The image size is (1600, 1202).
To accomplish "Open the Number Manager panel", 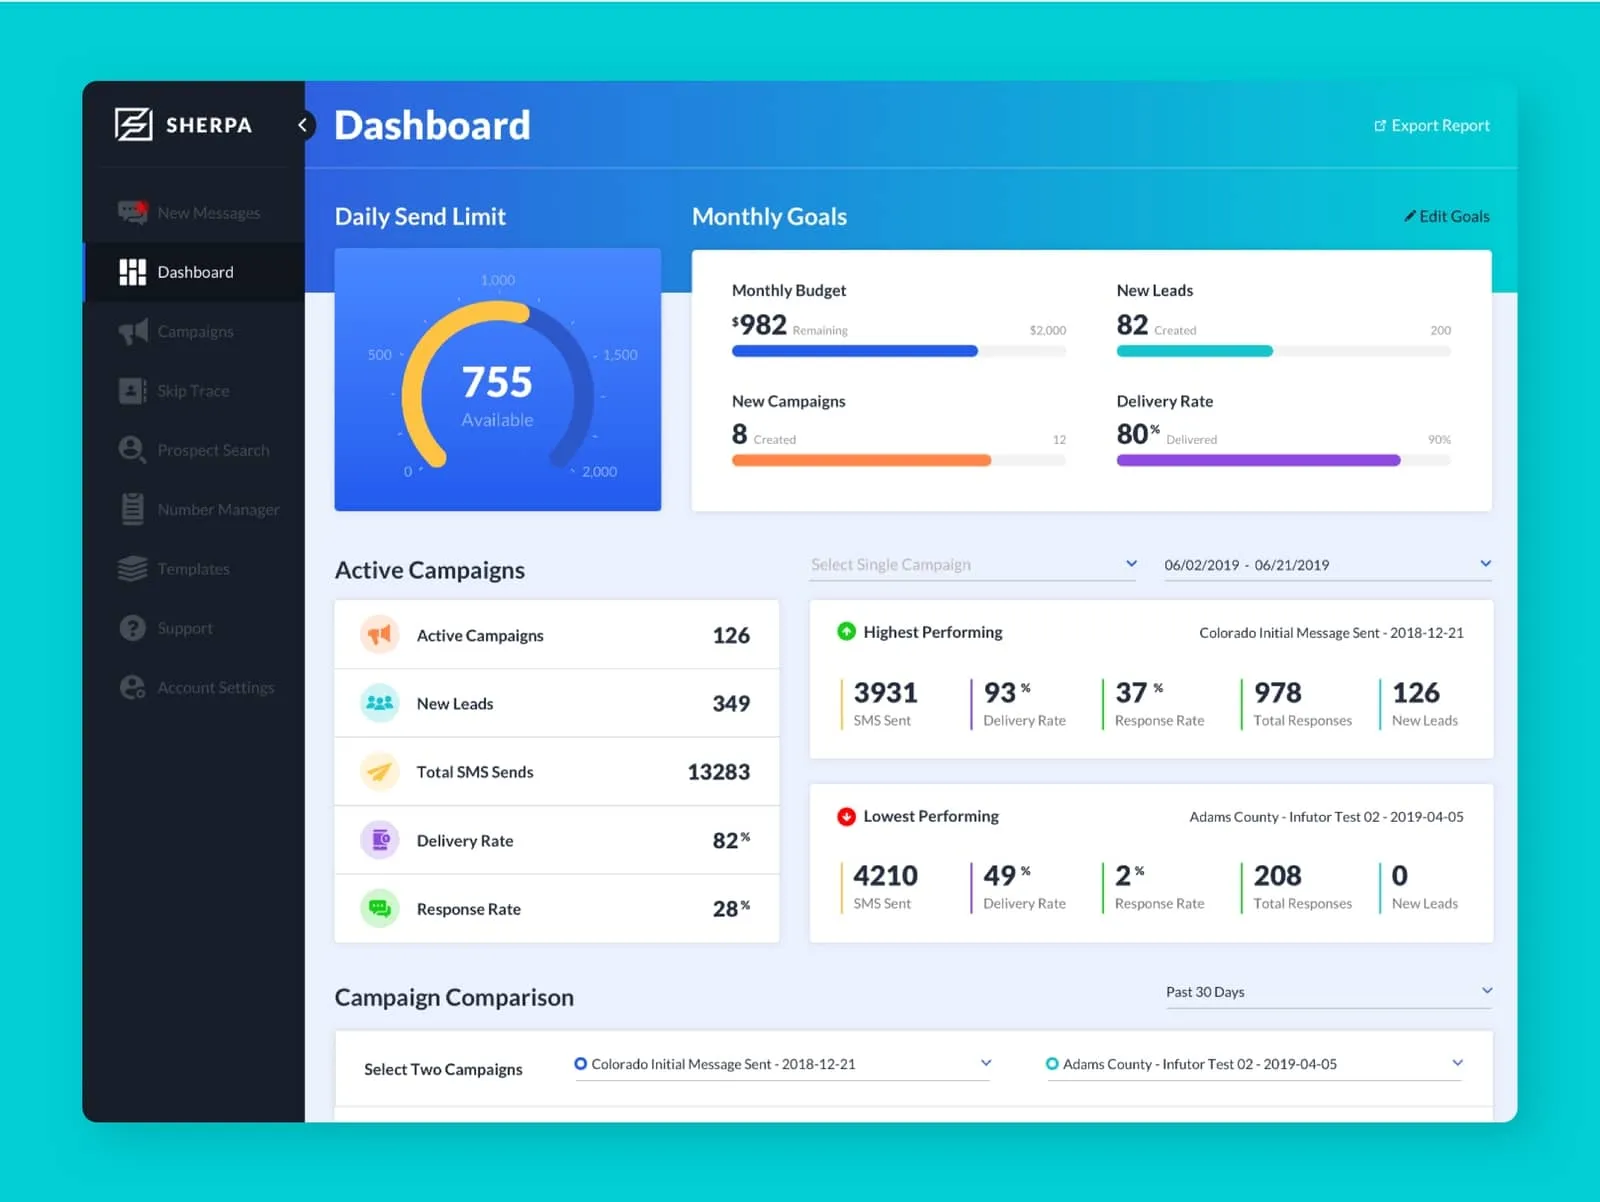I will [131, 509].
